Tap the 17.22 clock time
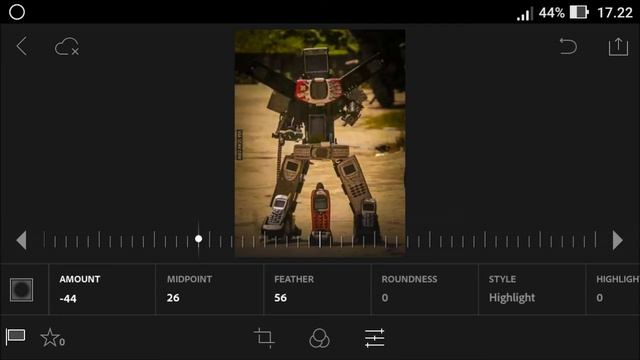Viewport: 640px width, 360px height. pos(615,13)
